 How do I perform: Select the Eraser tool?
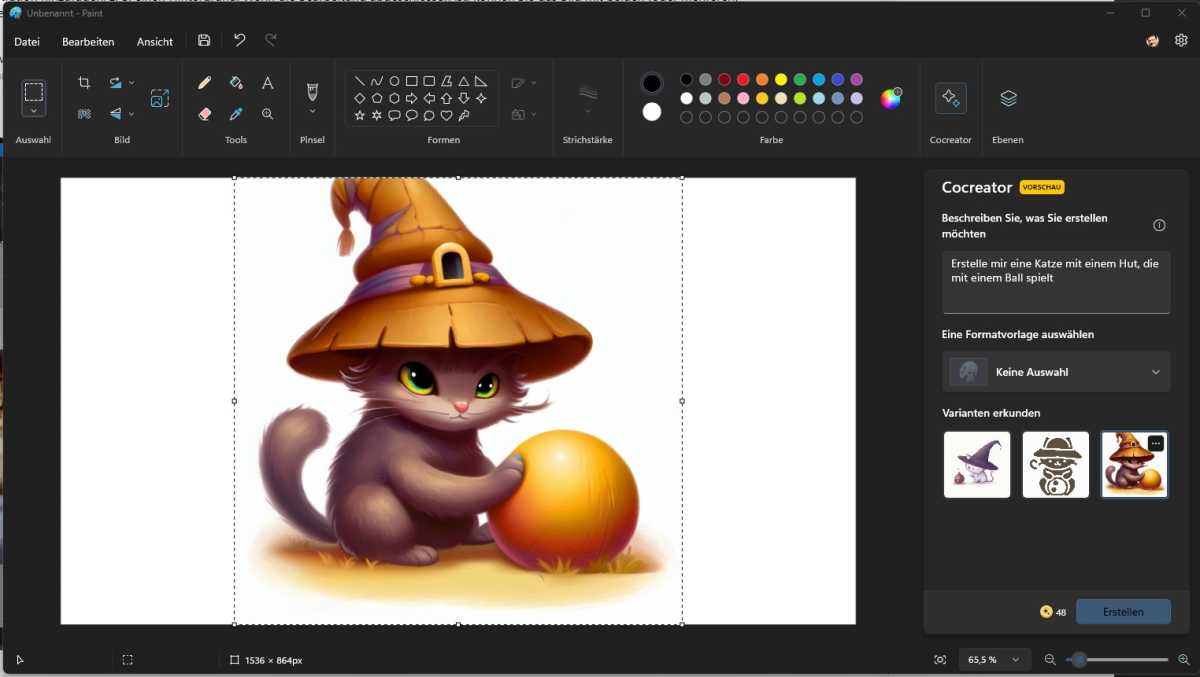[204, 114]
